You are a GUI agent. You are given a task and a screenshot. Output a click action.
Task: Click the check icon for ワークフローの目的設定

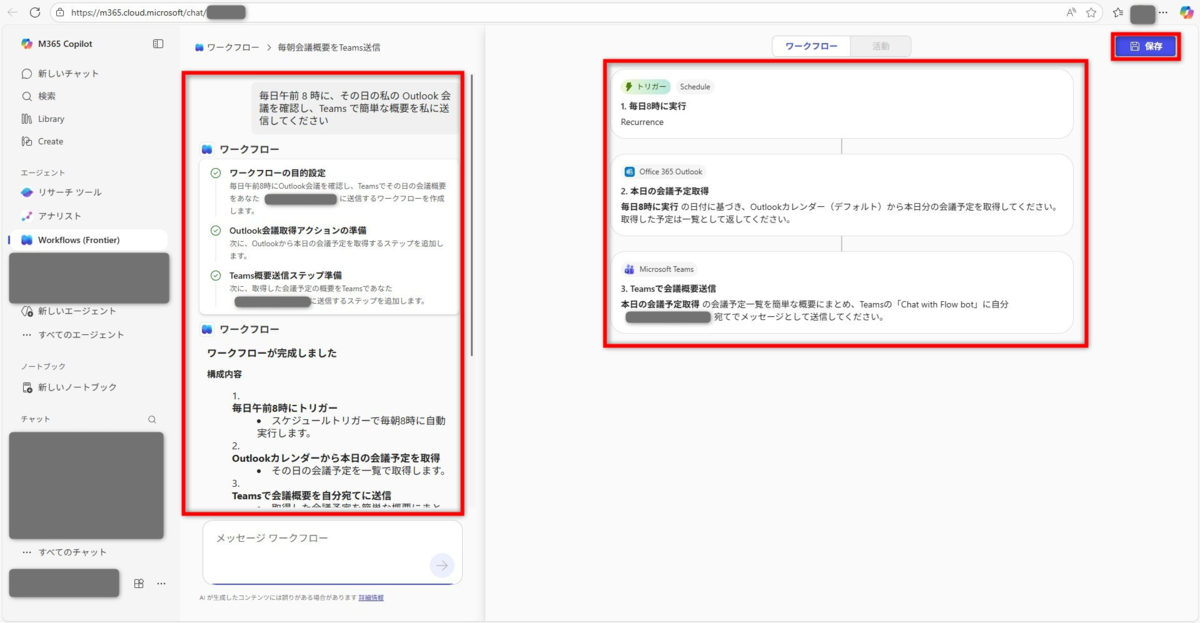215,173
